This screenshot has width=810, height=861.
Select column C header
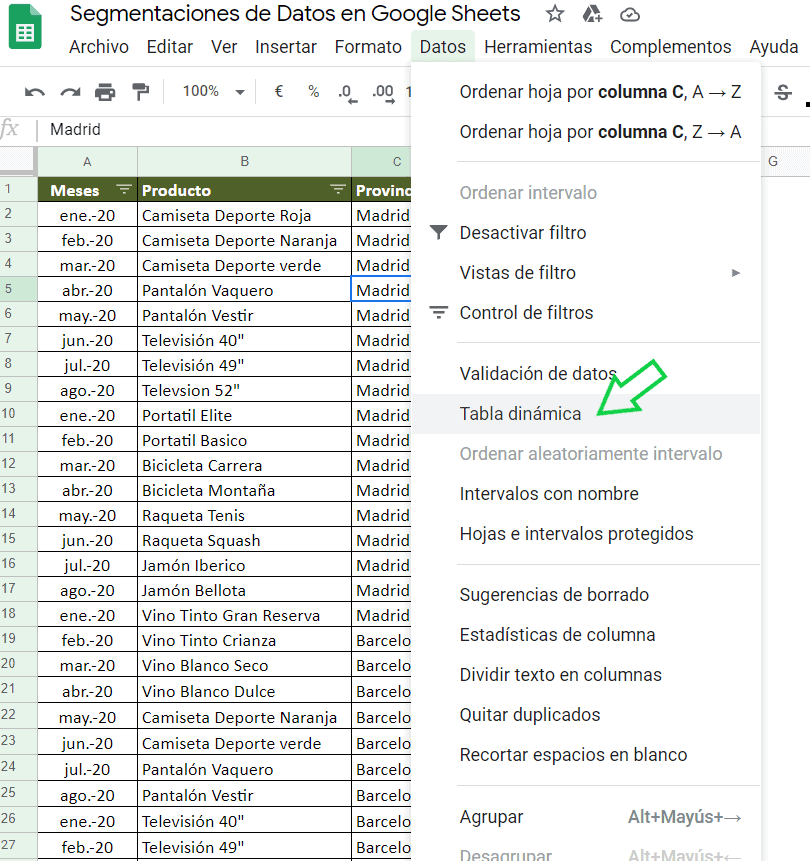point(382,161)
